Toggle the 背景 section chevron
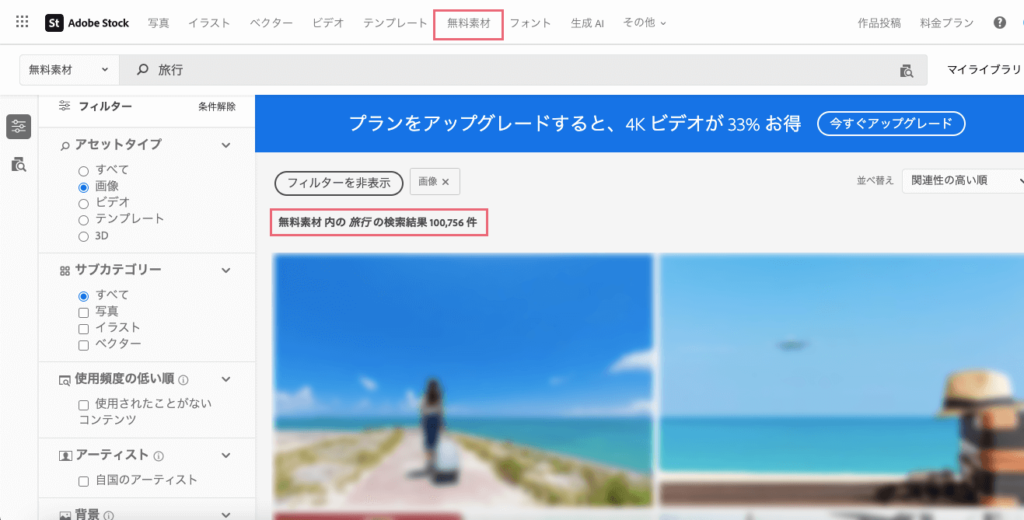The width and height of the screenshot is (1024, 520). [x=226, y=515]
